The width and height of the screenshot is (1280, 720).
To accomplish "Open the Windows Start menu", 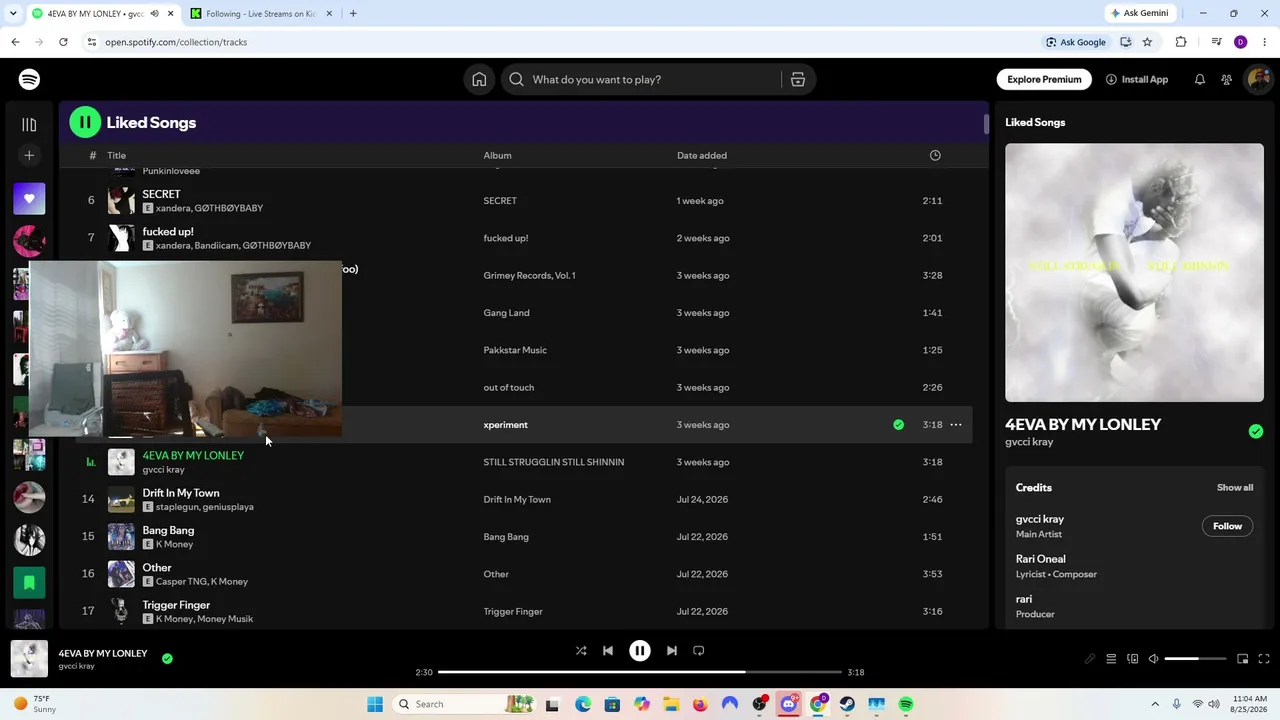I will tap(375, 705).
